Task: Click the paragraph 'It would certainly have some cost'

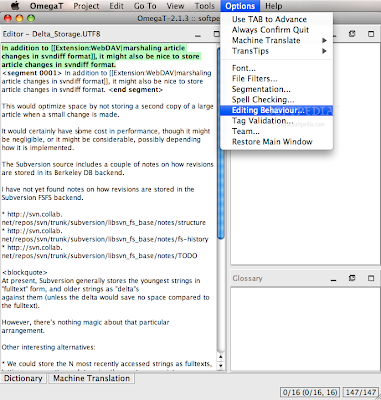Action: coord(106,139)
